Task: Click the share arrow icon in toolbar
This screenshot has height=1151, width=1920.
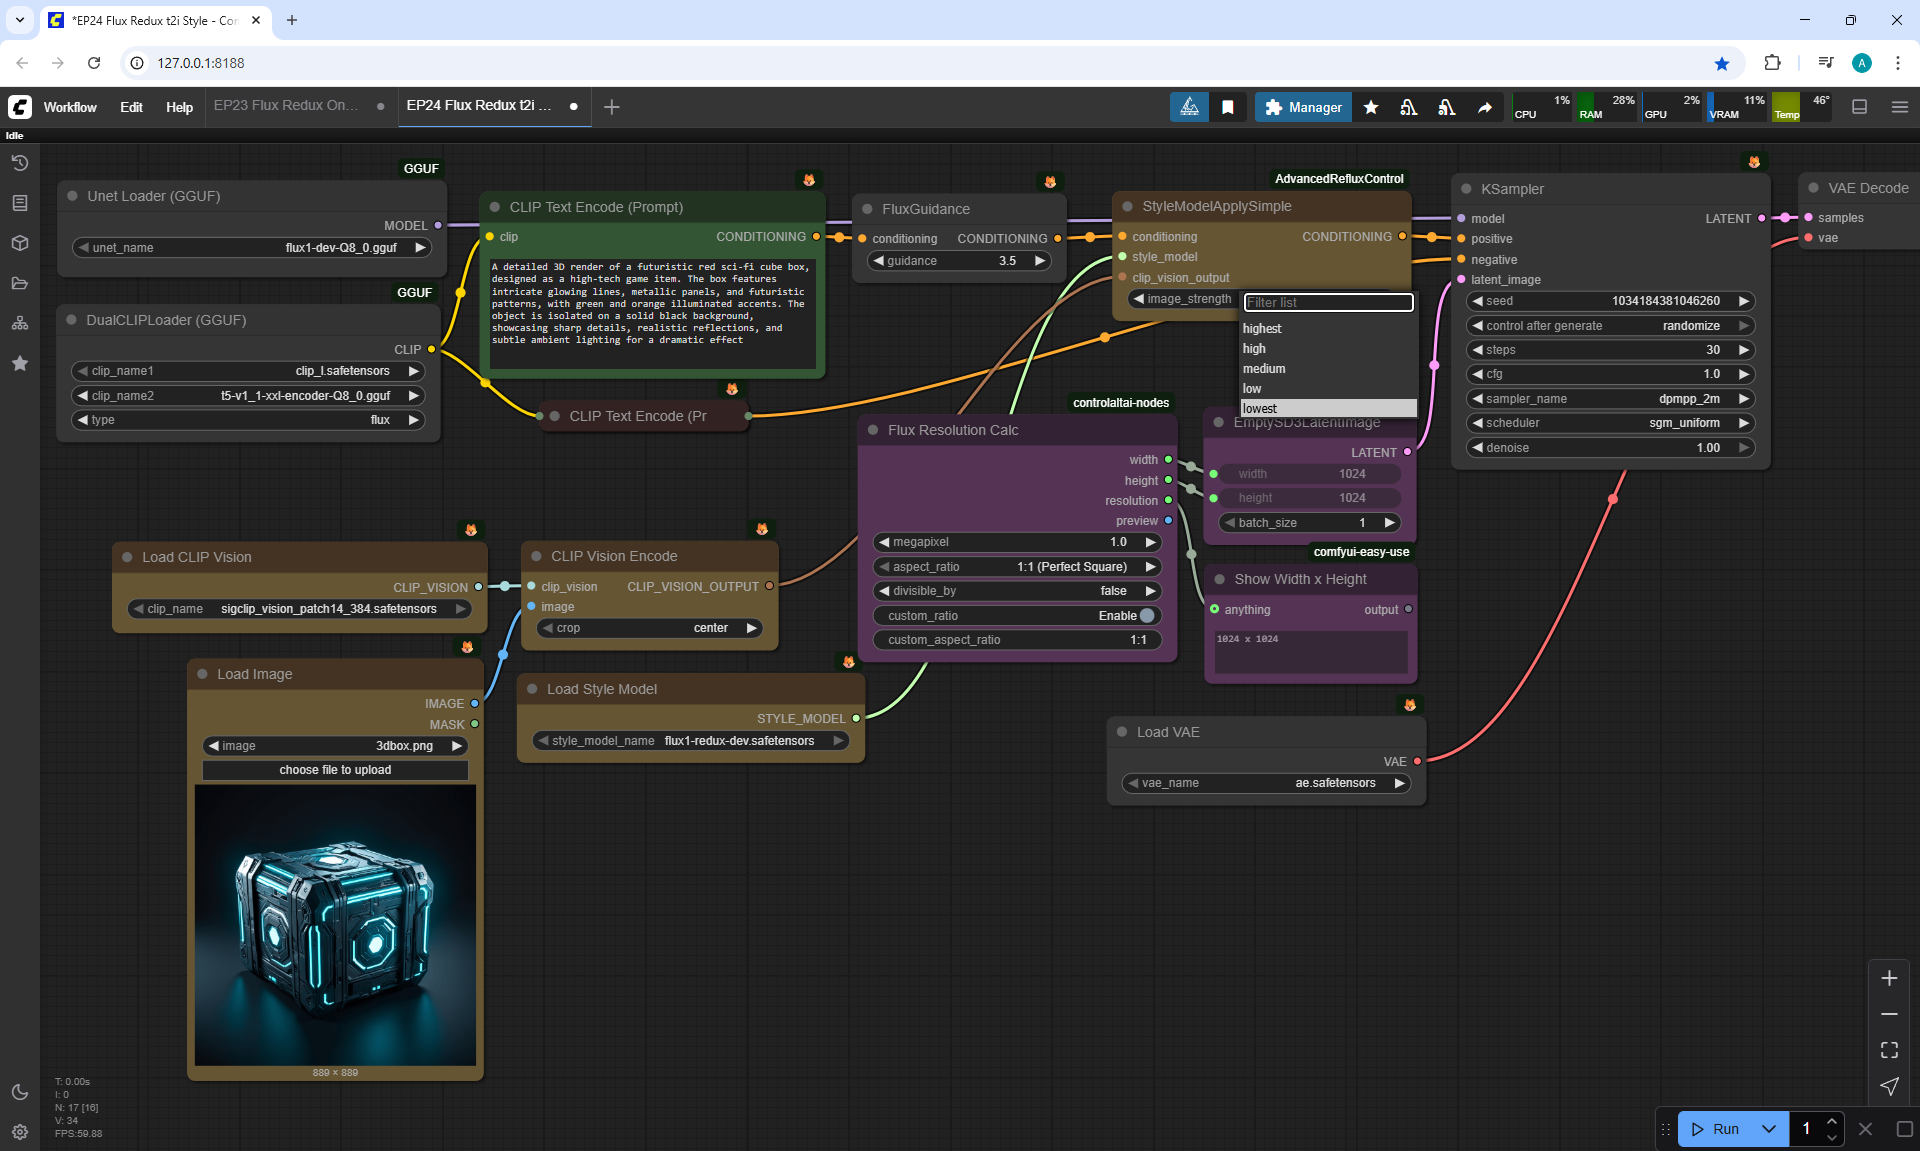Action: click(x=1485, y=107)
